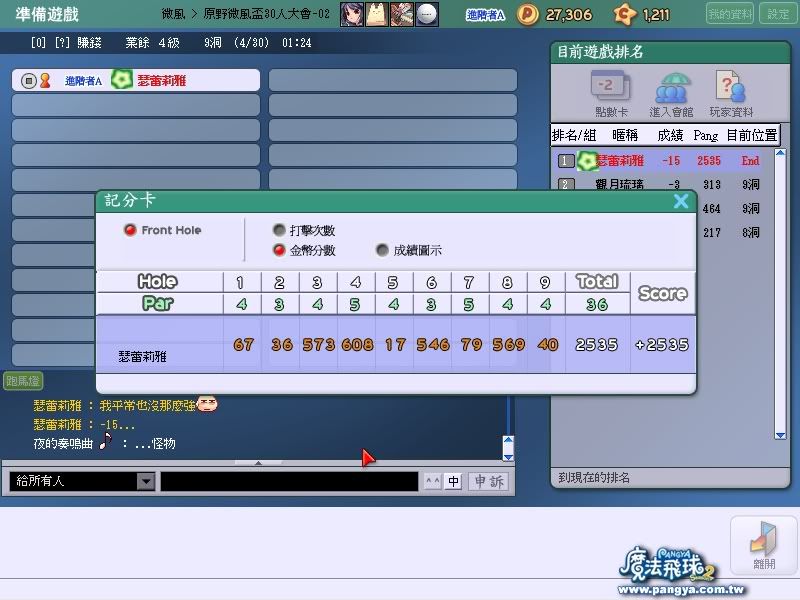Select the 金幣分數 radio option
The image size is (800, 600).
coord(279,250)
